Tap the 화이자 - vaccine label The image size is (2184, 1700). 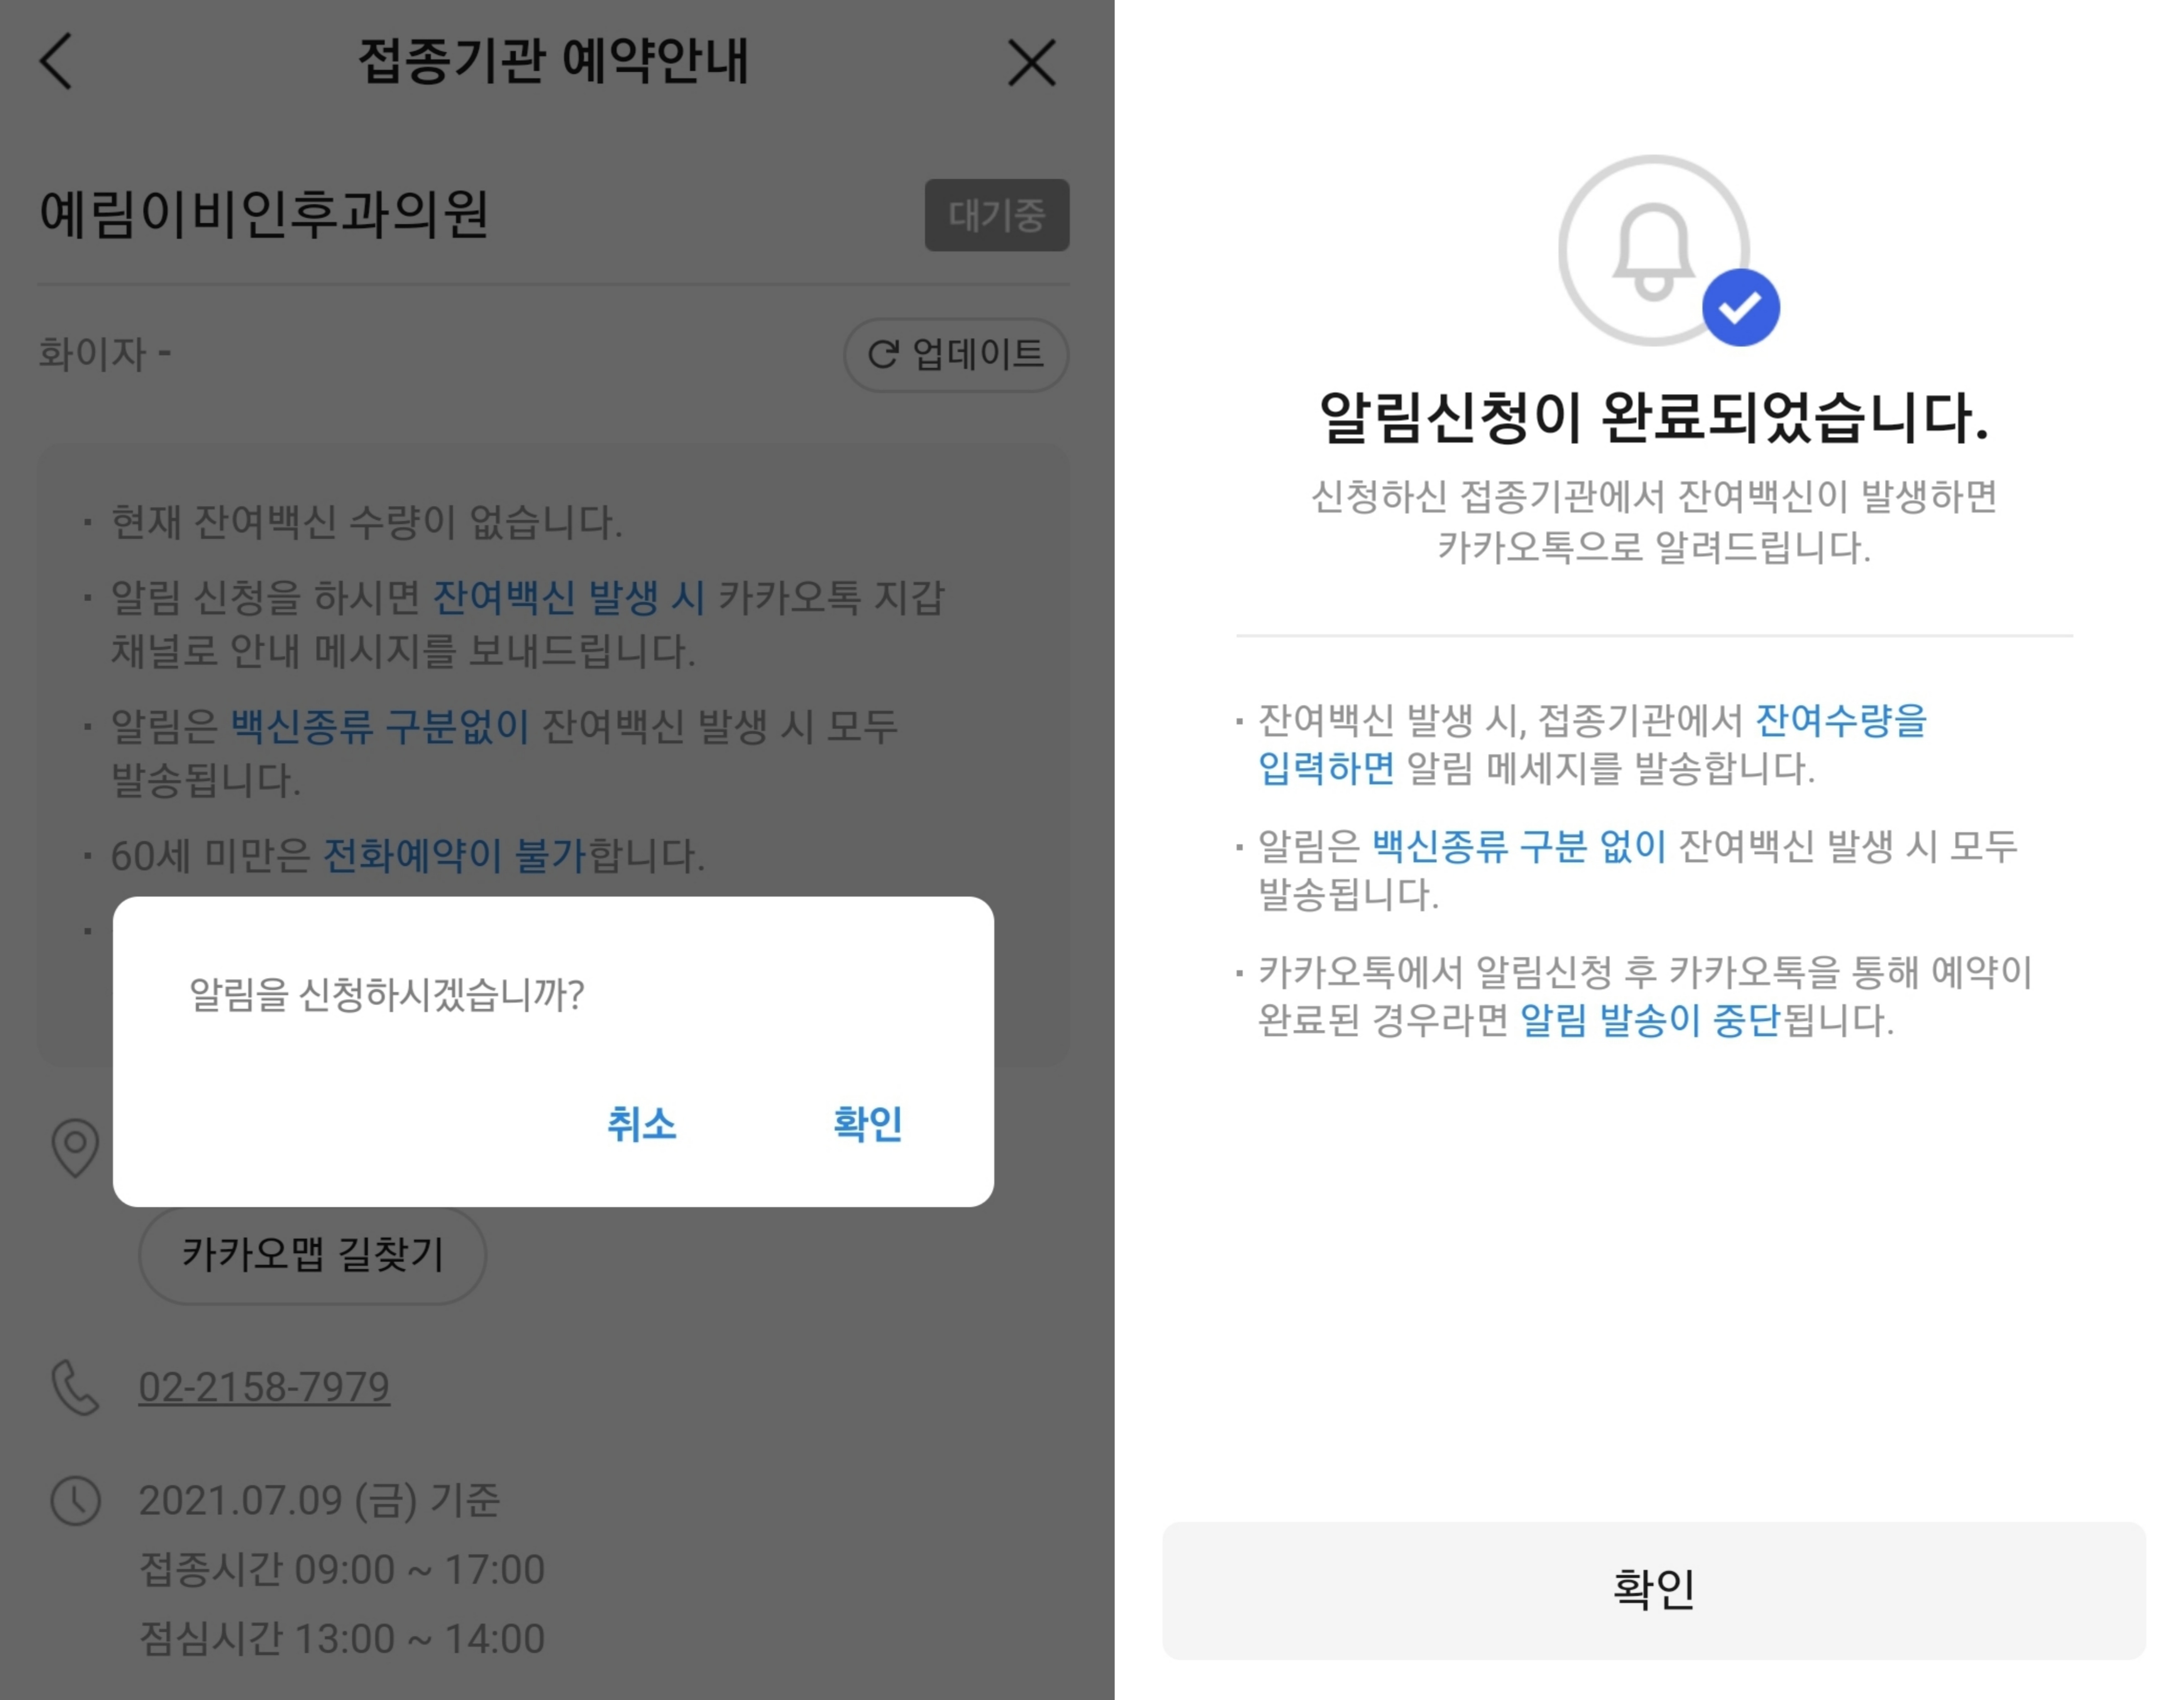click(105, 354)
